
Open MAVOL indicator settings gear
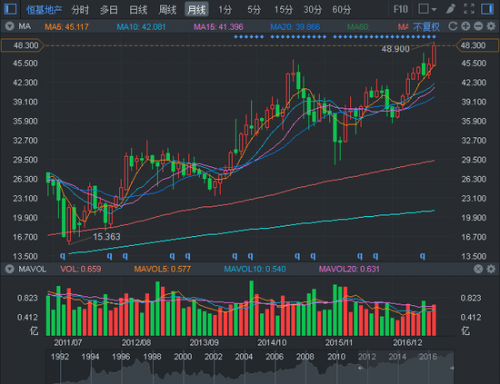(x=491, y=269)
